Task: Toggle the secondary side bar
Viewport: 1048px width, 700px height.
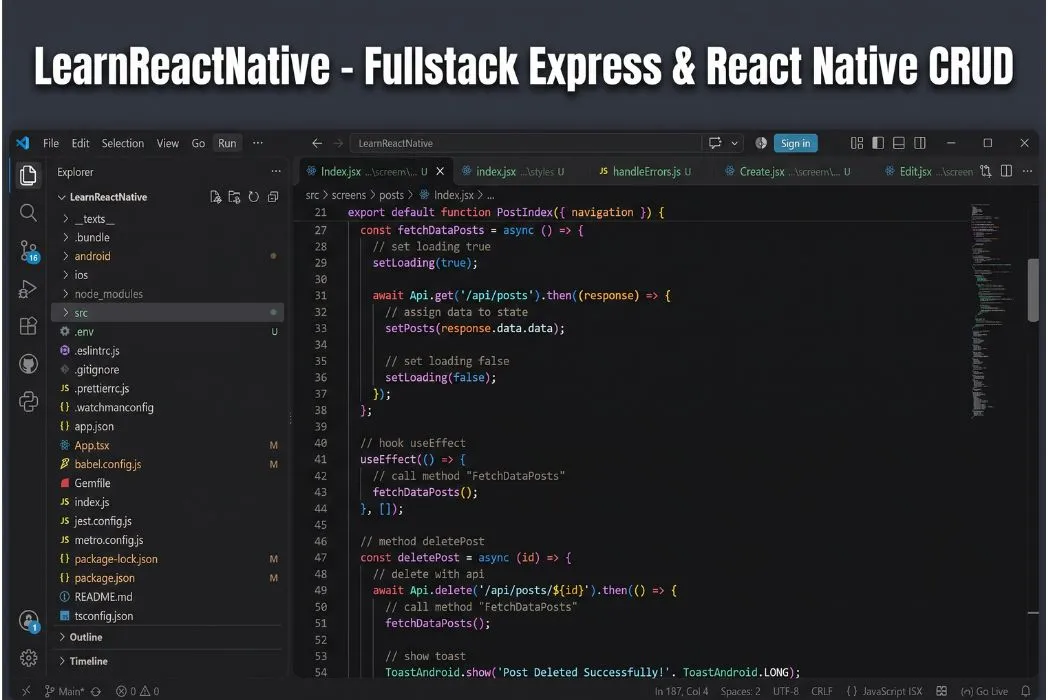Action: [x=920, y=143]
